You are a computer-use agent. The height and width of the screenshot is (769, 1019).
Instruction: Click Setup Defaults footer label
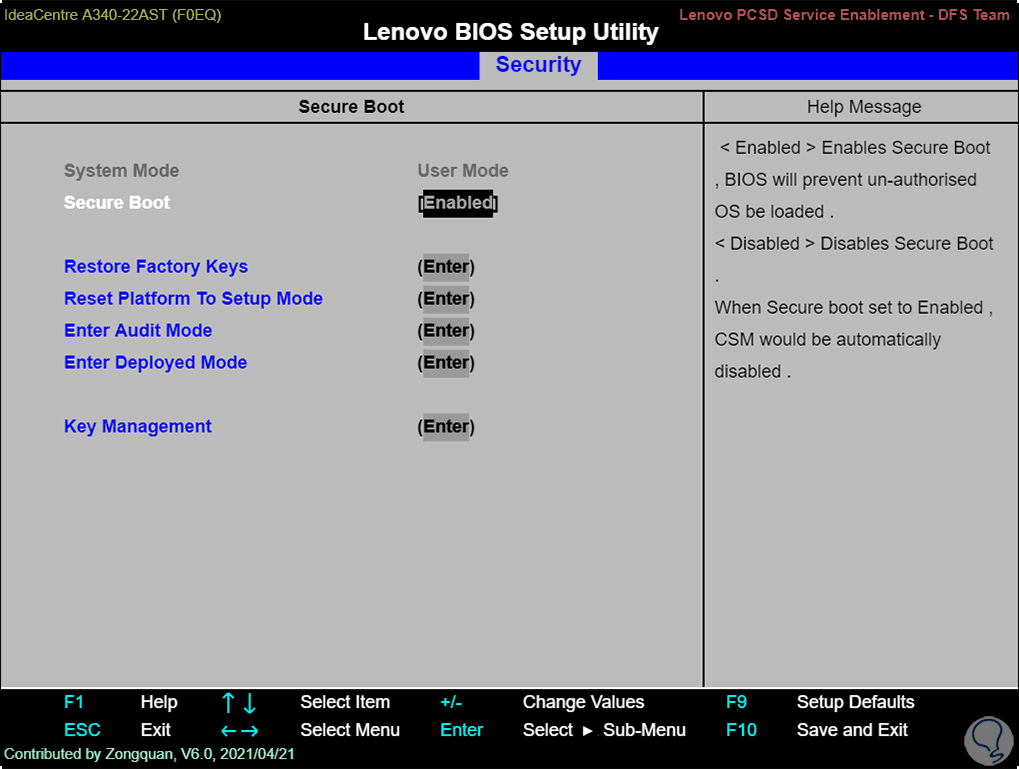(855, 702)
